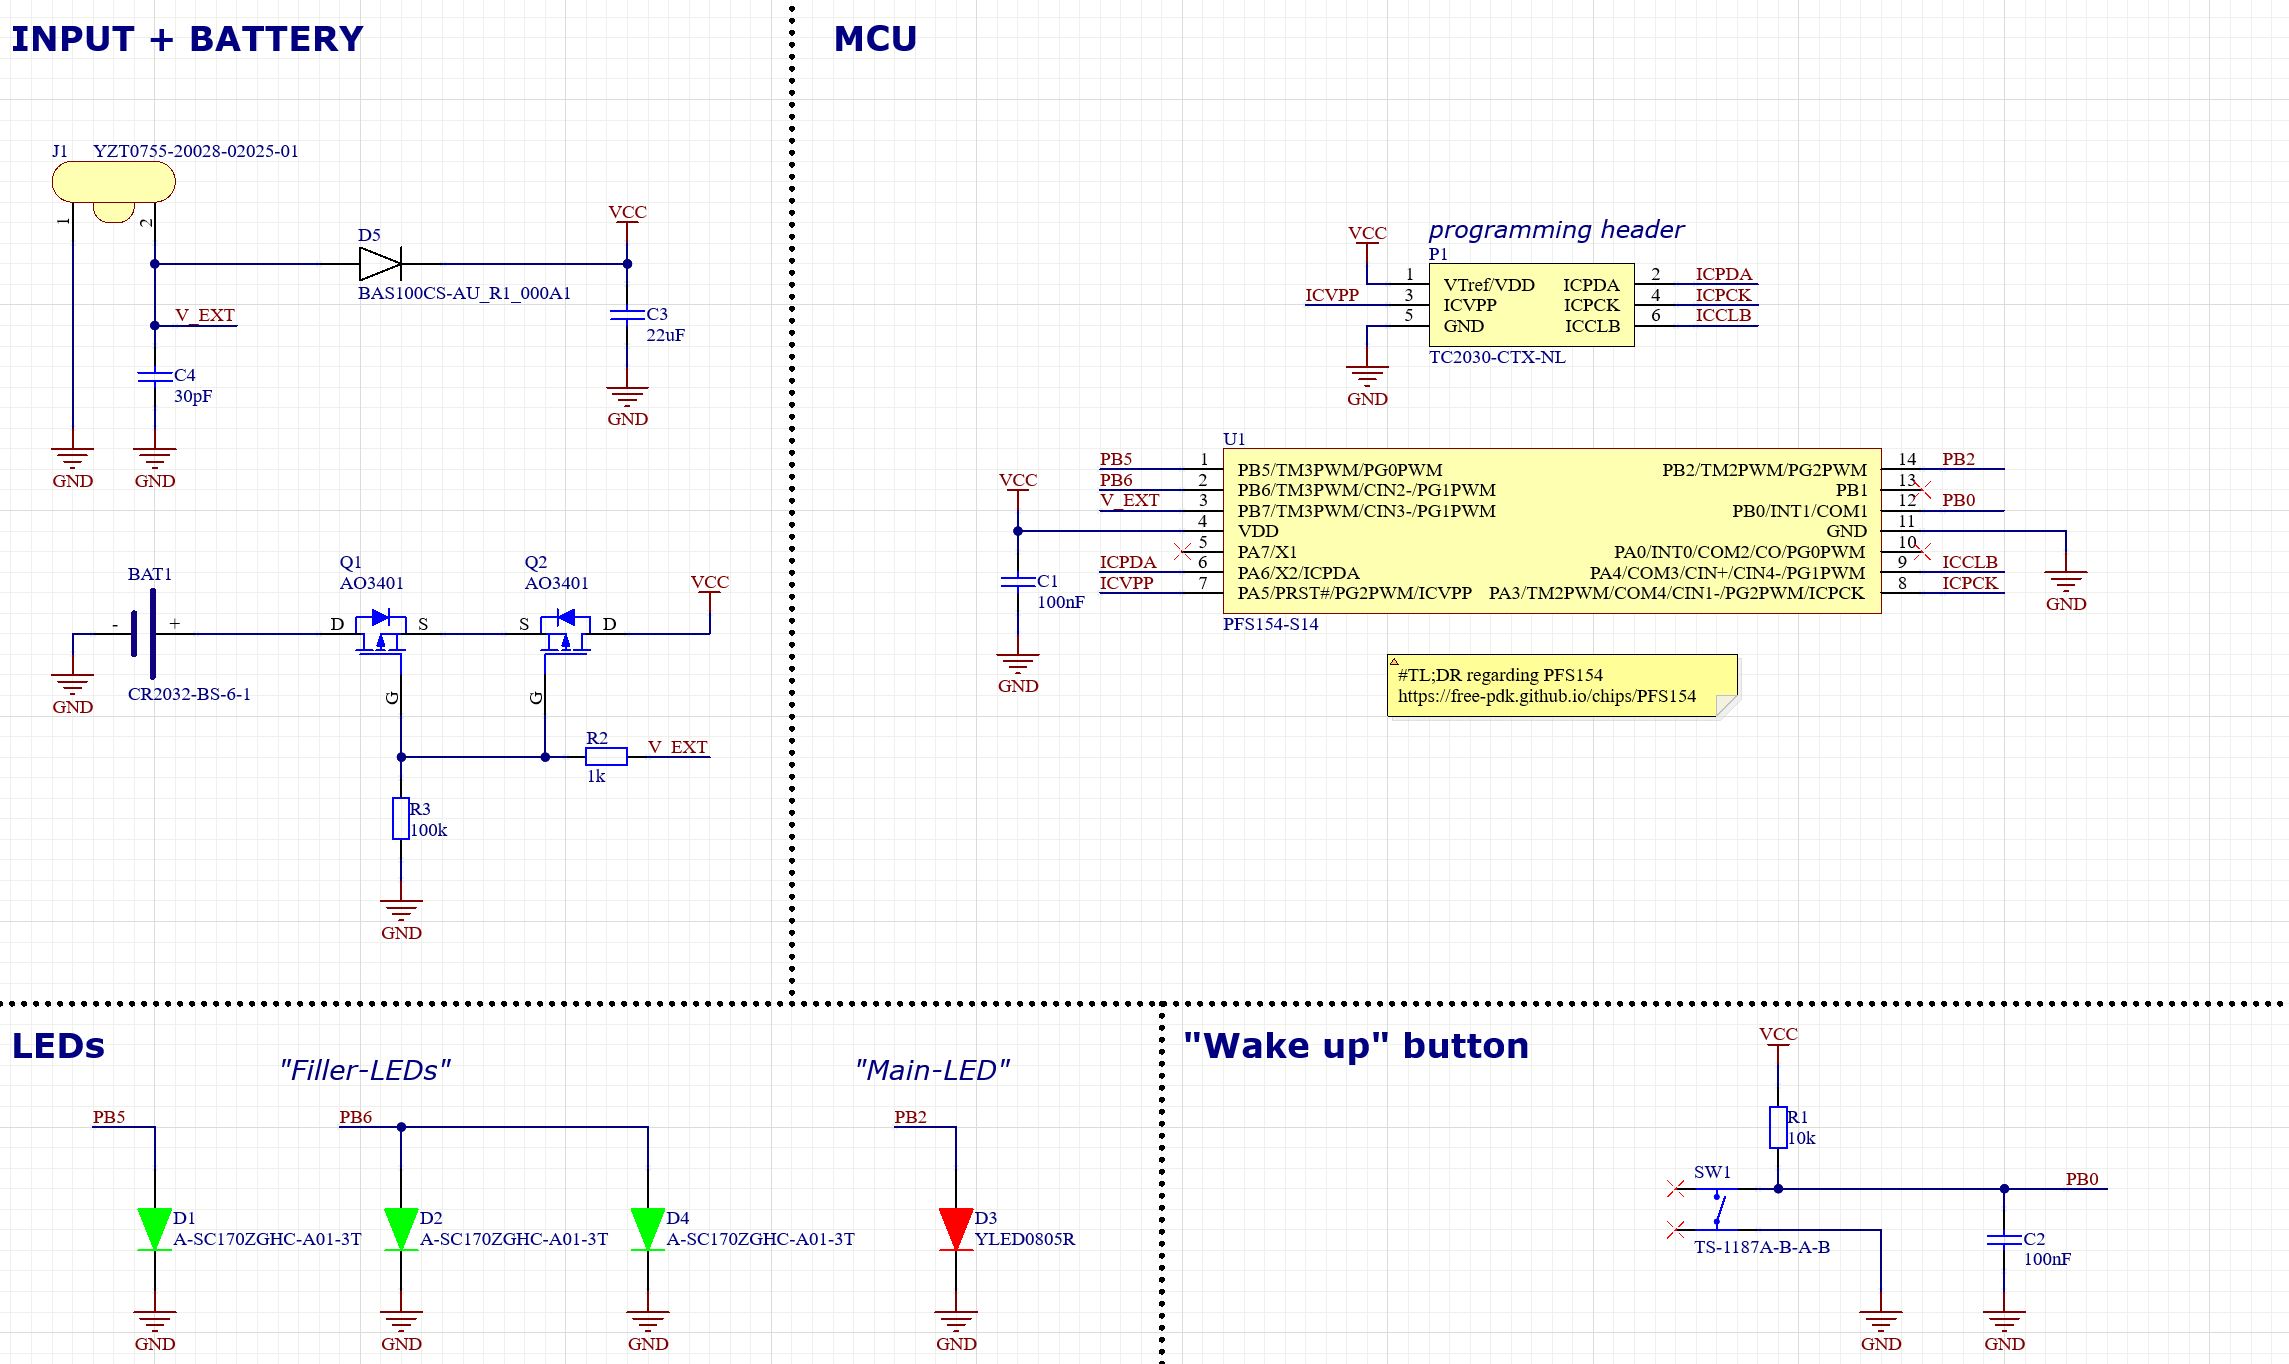The height and width of the screenshot is (1364, 2289).
Task: Click resistor R3 100k symbol
Action: [401, 819]
